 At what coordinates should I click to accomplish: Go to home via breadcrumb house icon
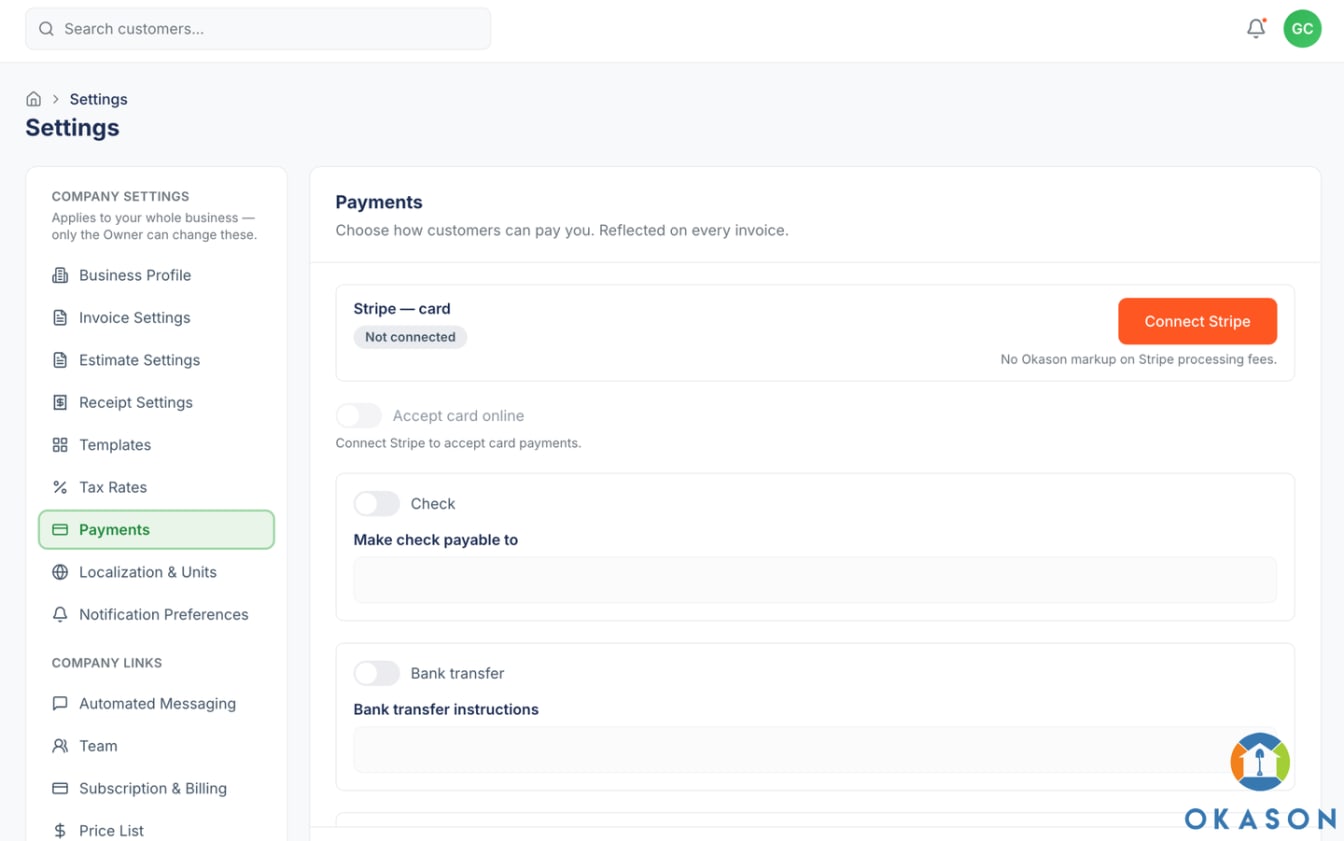(x=34, y=99)
